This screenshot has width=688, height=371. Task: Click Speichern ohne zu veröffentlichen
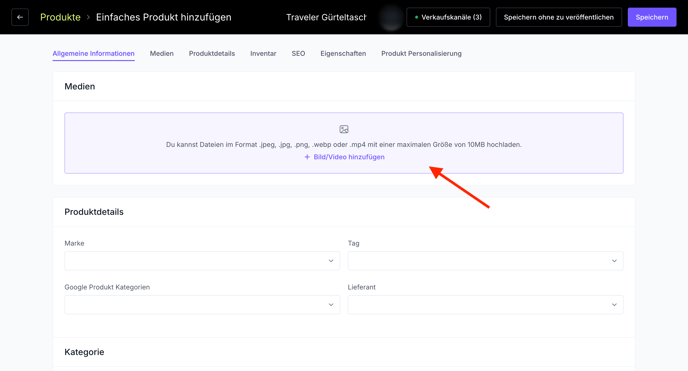559,18
